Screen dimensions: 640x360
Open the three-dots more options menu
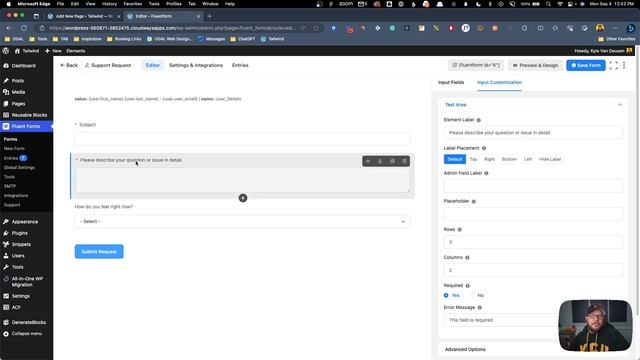(x=624, y=65)
